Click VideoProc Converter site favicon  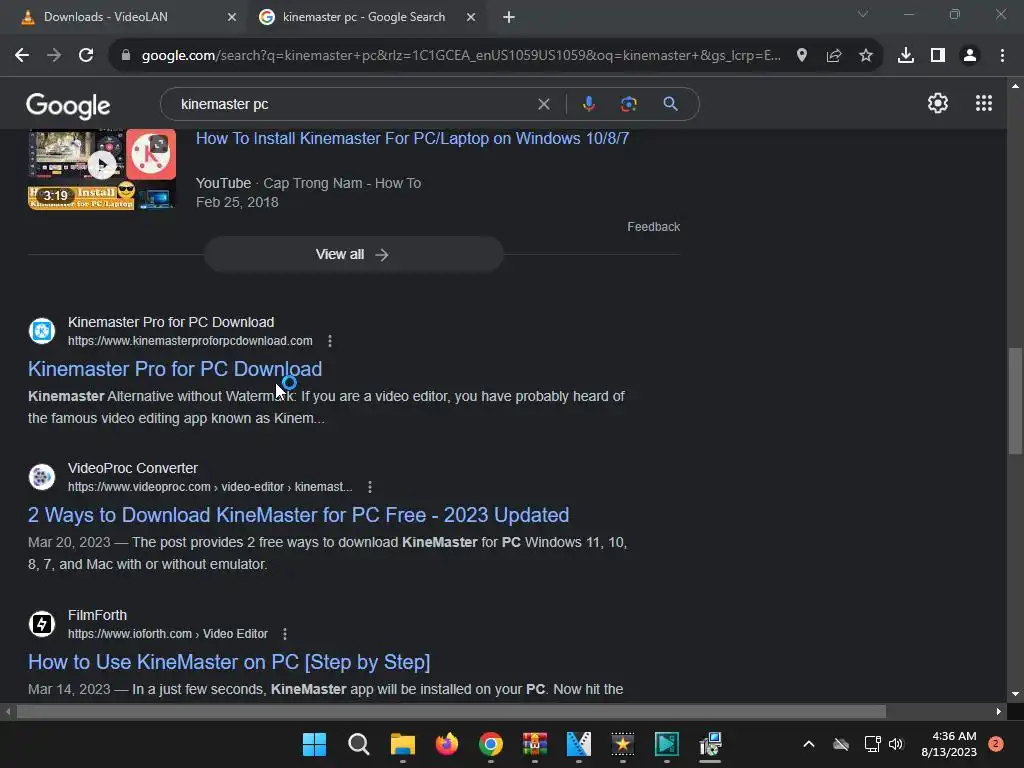pyautogui.click(x=42, y=477)
